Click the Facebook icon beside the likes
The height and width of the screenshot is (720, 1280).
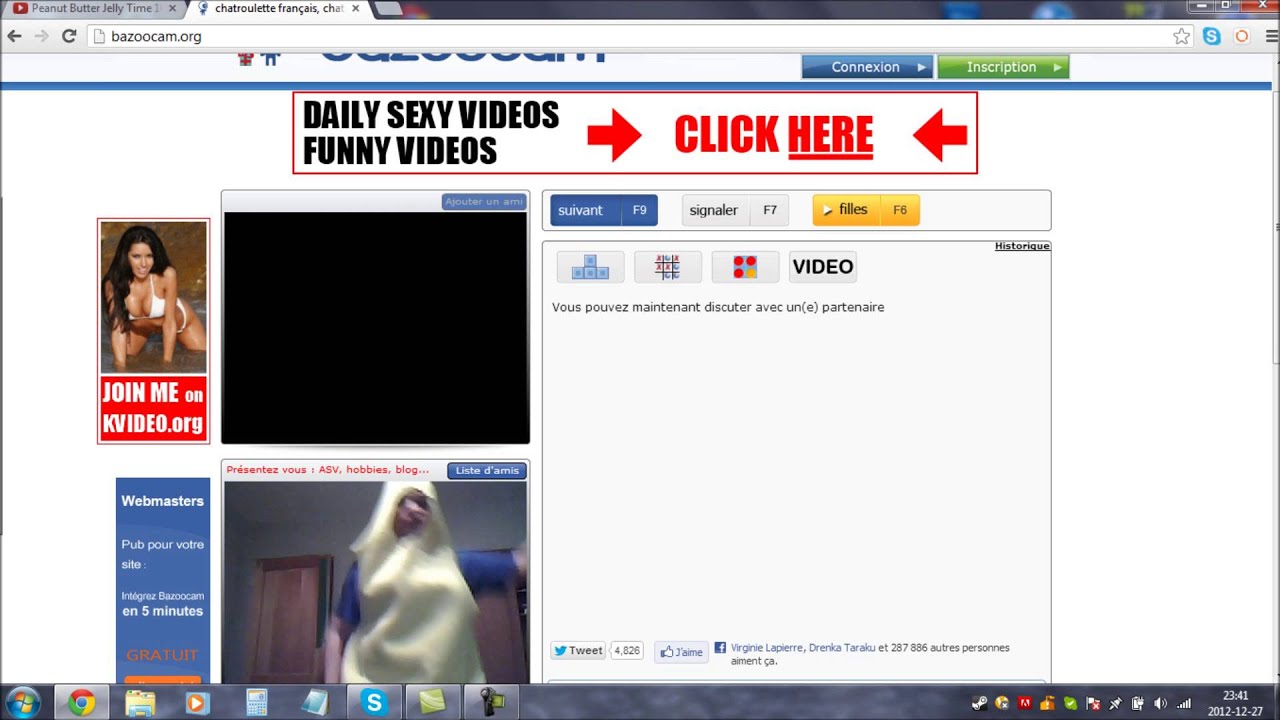720,648
